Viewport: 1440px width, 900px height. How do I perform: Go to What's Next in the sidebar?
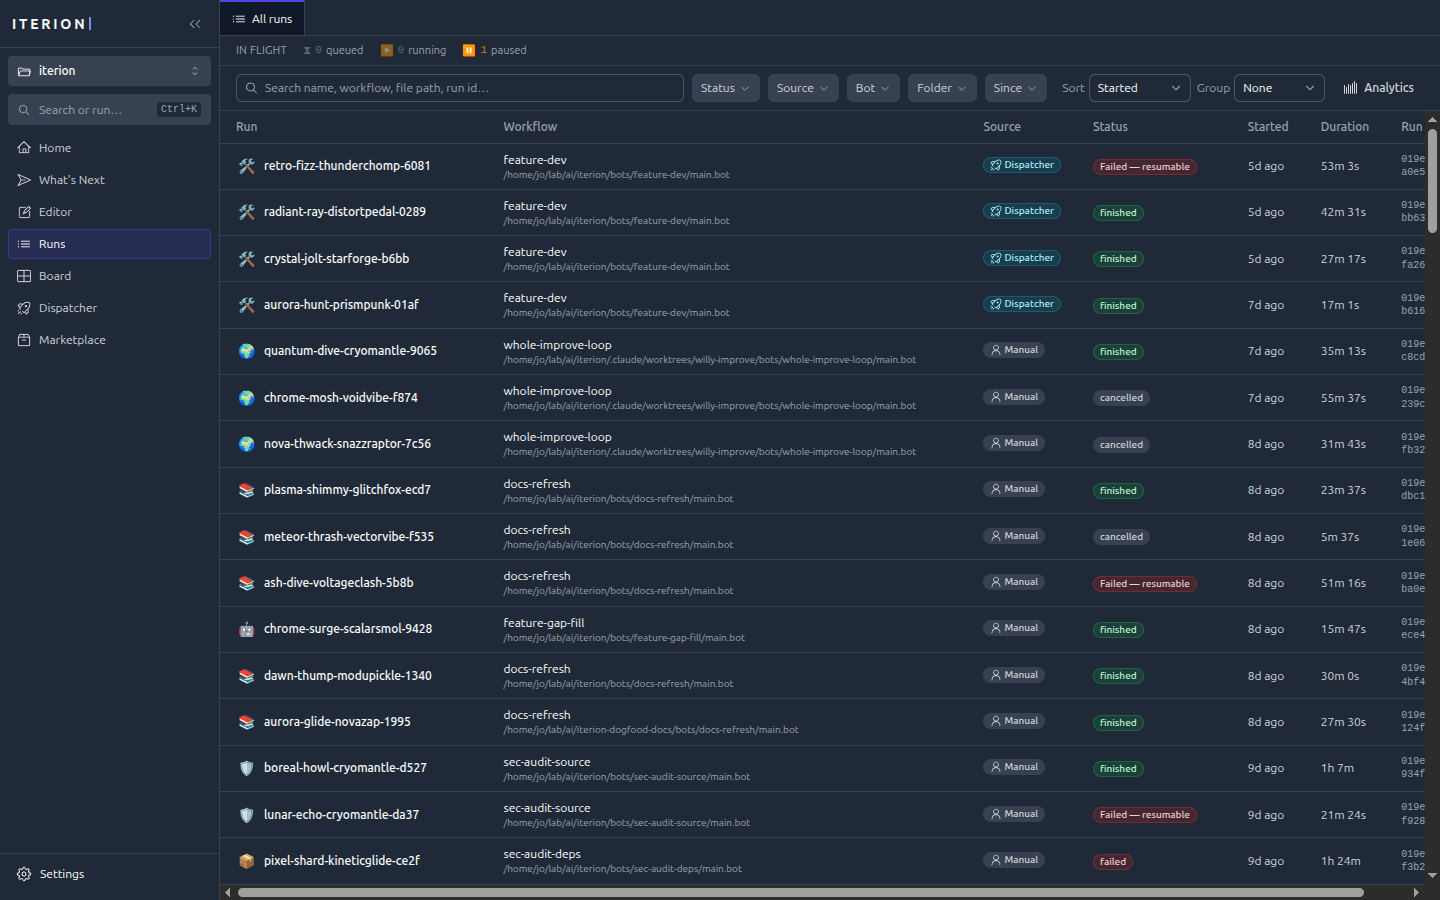click(109, 180)
